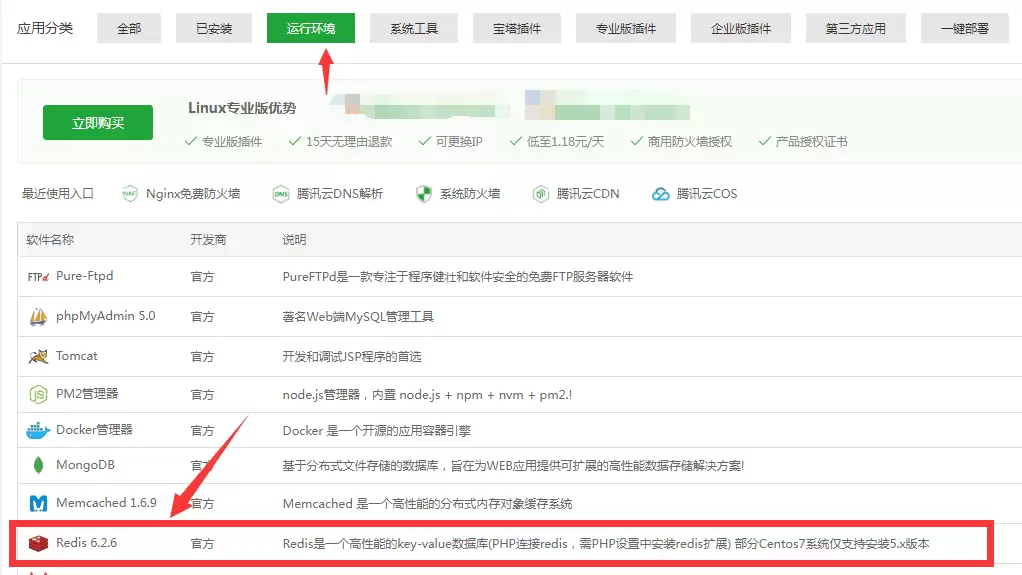Click the 产品授权证书 benefit text
The image size is (1022, 575).
[x=811, y=141]
